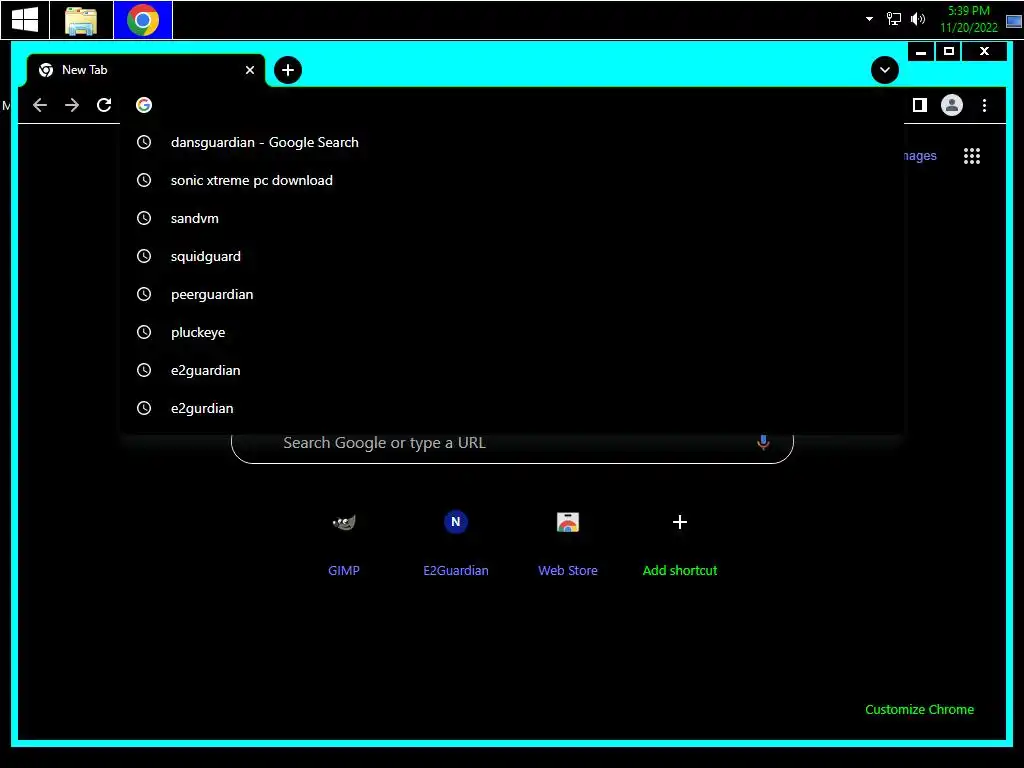Select the New Tab tab
This screenshot has width=1024, height=768.
pyautogui.click(x=146, y=70)
